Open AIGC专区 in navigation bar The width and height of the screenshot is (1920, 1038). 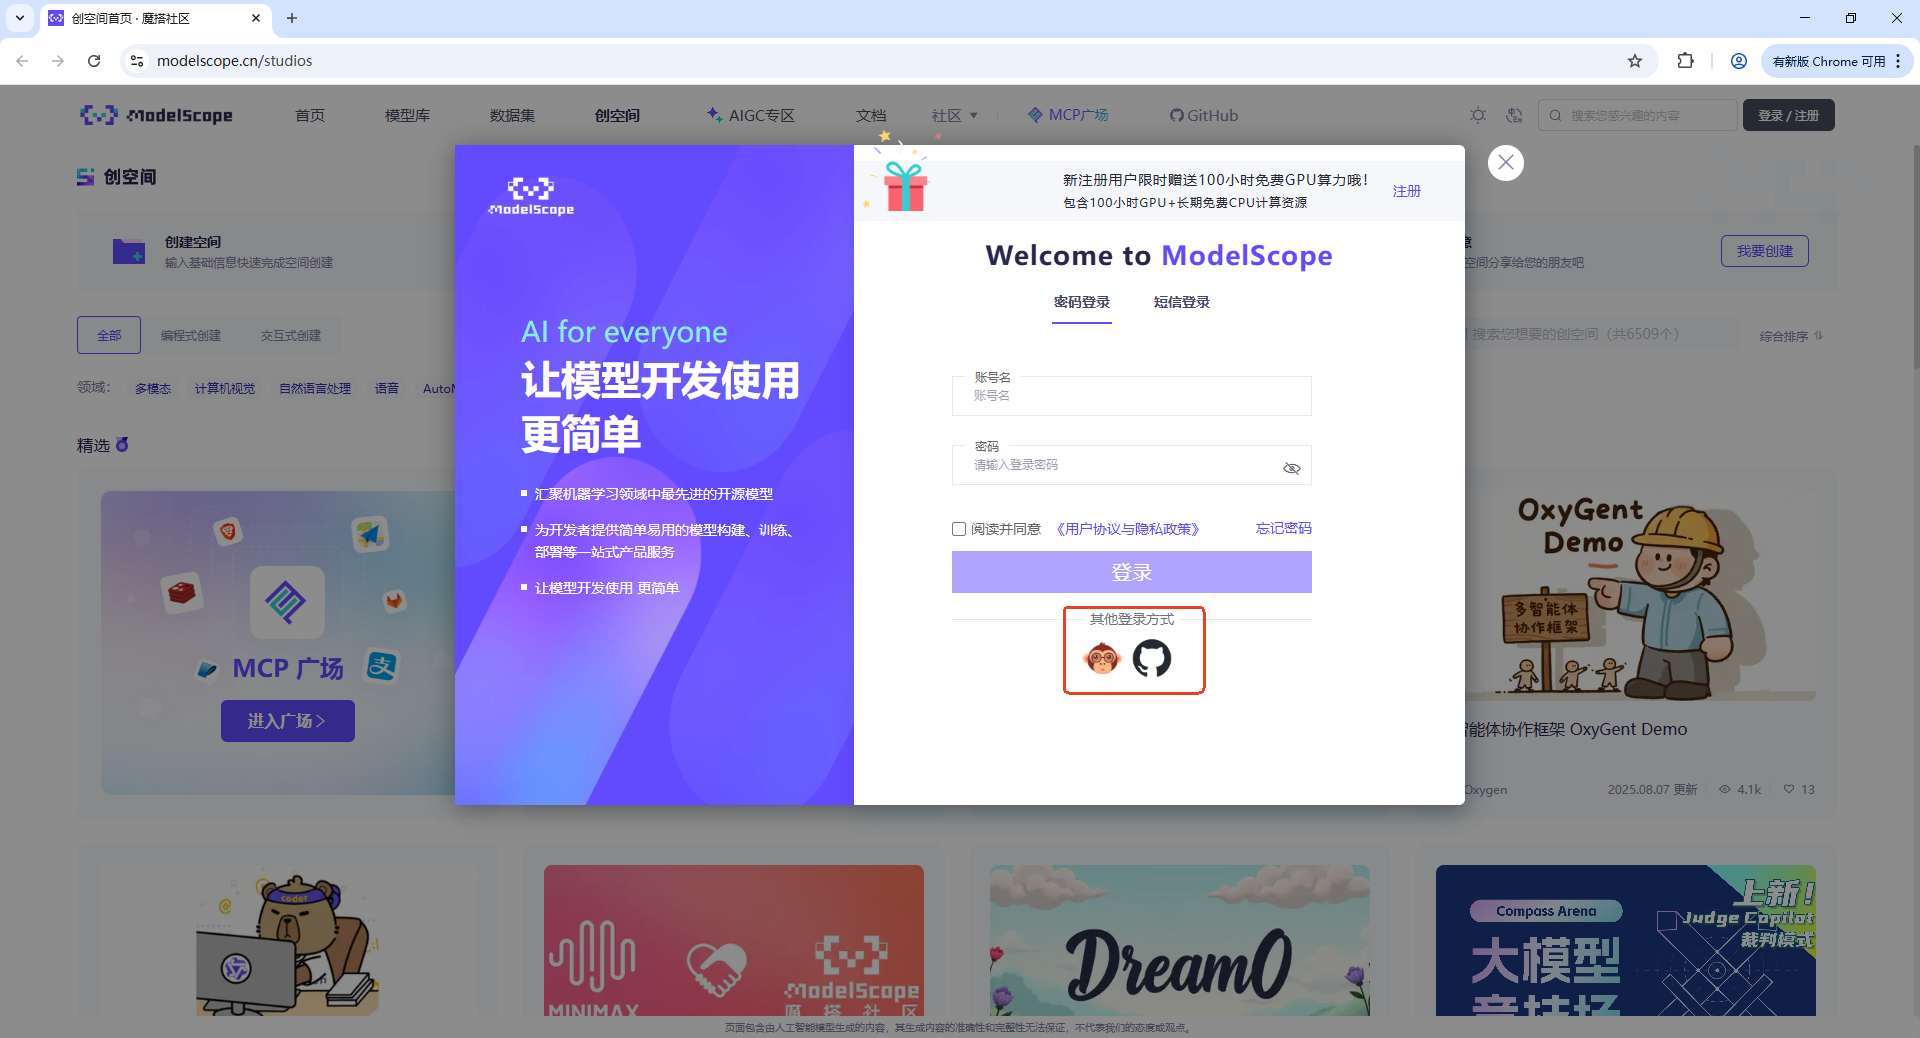click(x=751, y=115)
